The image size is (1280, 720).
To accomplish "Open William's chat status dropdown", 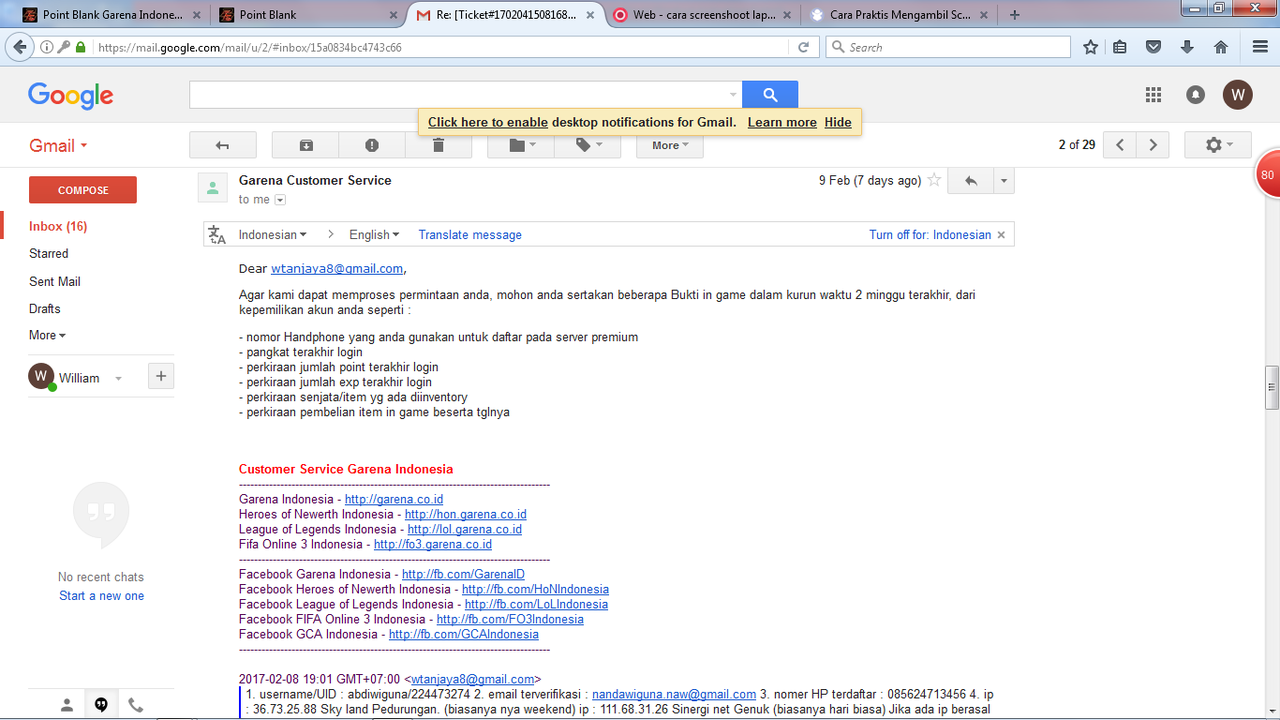I will (x=118, y=378).
